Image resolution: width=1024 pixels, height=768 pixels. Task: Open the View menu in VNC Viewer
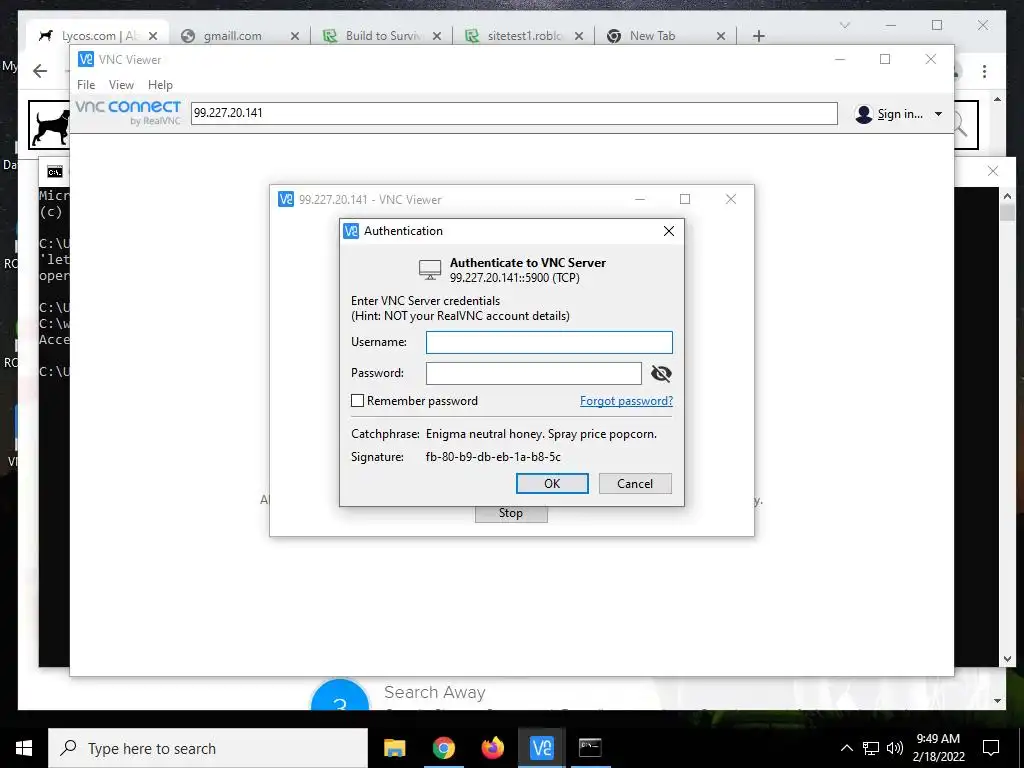tap(121, 84)
